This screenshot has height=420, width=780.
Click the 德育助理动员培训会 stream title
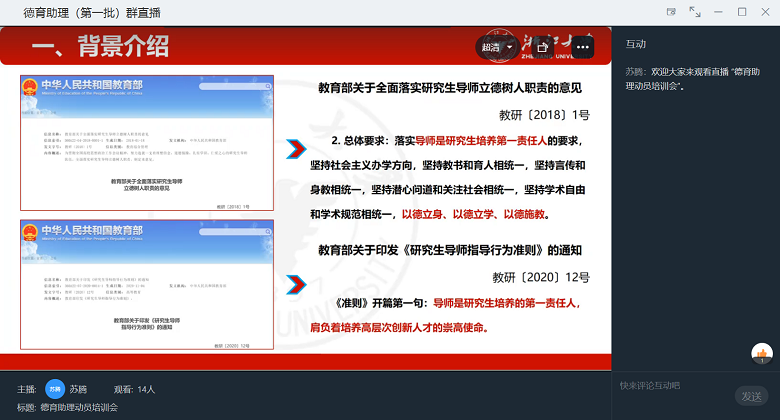pos(79,407)
